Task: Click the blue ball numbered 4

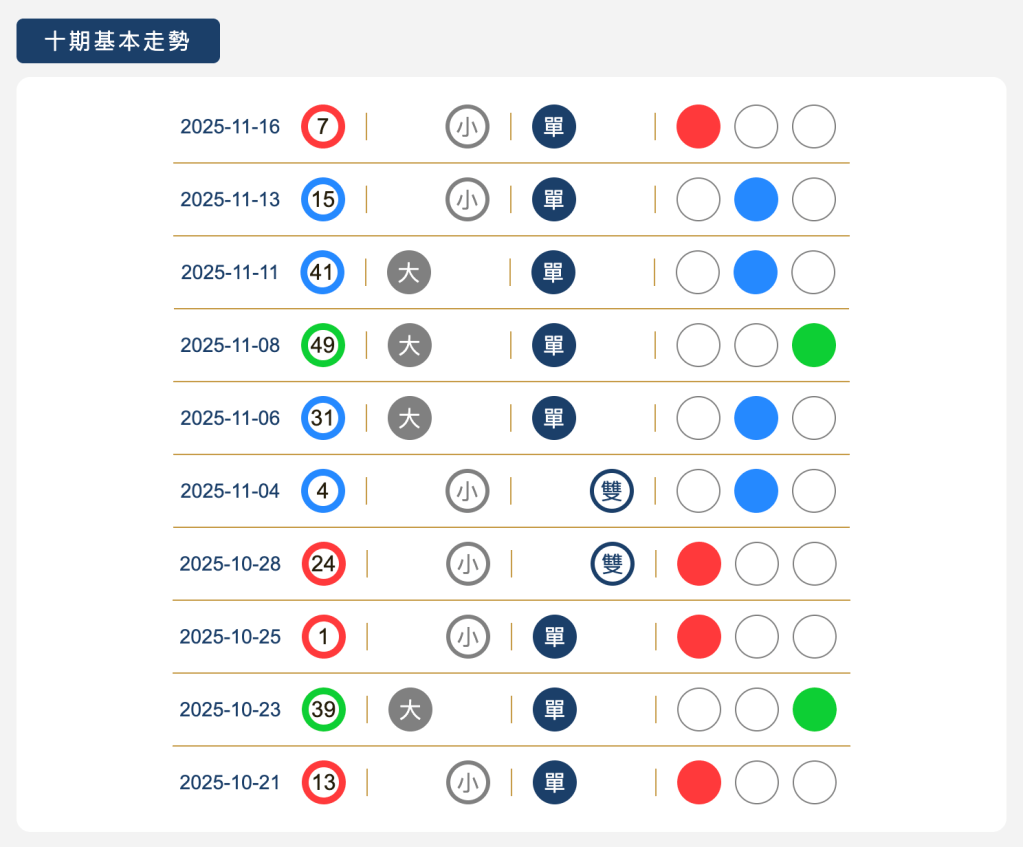Action: 322,491
